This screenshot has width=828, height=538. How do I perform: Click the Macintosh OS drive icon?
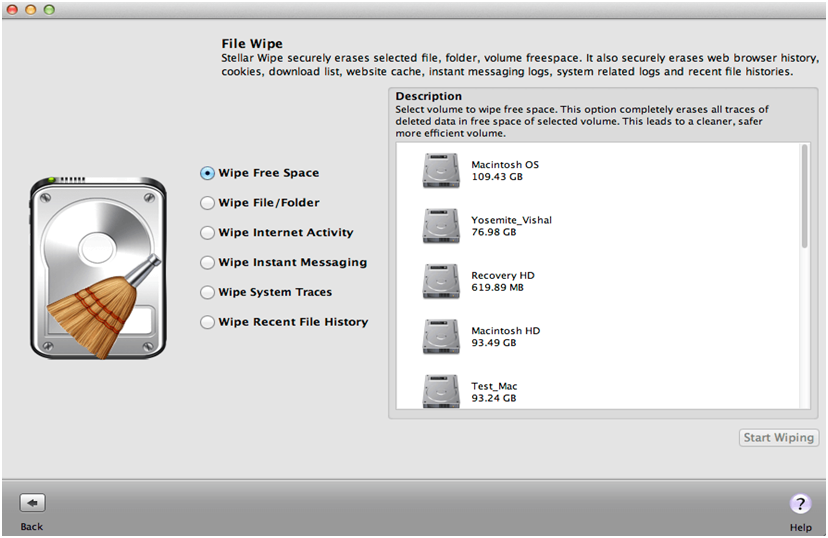tap(441, 171)
